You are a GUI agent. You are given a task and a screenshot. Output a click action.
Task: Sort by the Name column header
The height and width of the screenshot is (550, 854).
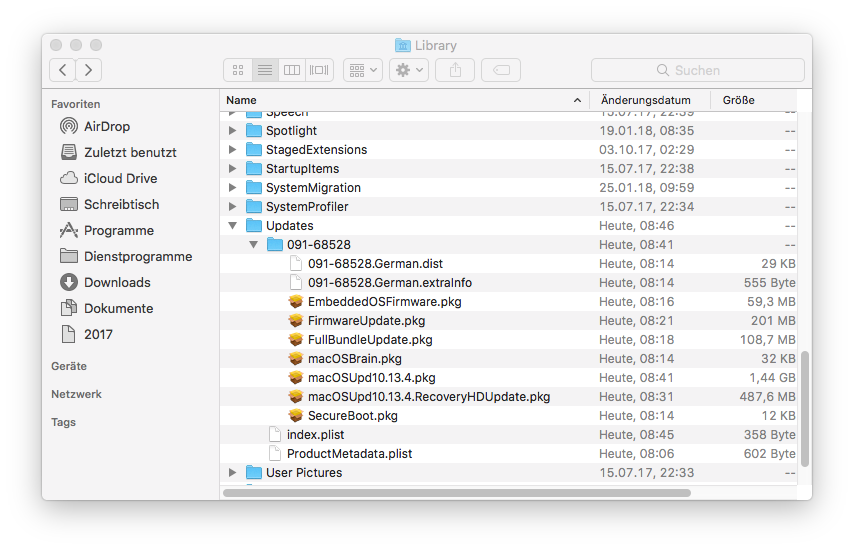click(x=405, y=100)
